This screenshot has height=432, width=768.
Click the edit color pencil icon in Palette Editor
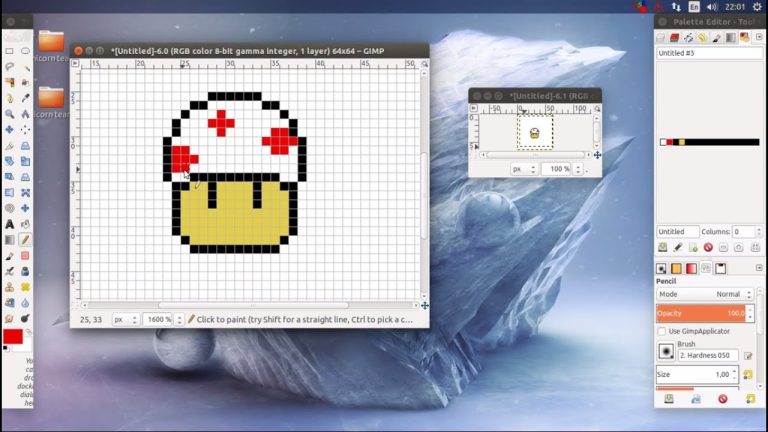678,248
